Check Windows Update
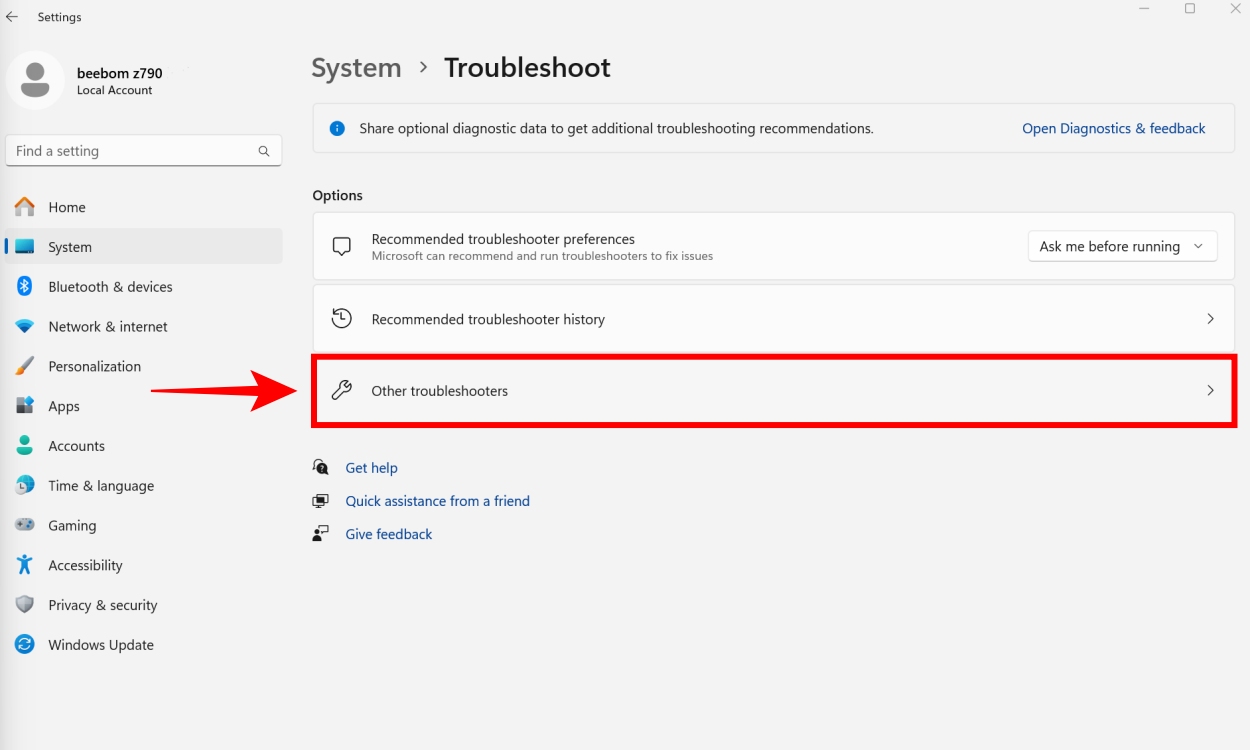 (x=100, y=645)
